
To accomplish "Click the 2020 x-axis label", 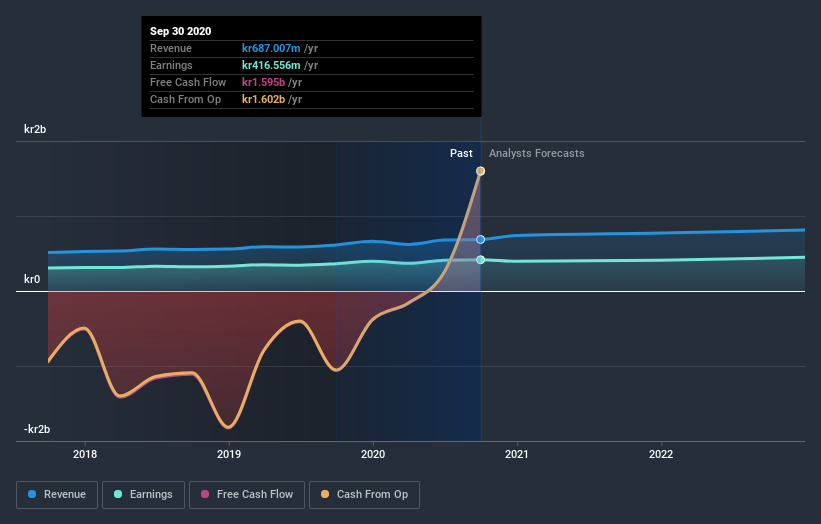I will (x=373, y=454).
